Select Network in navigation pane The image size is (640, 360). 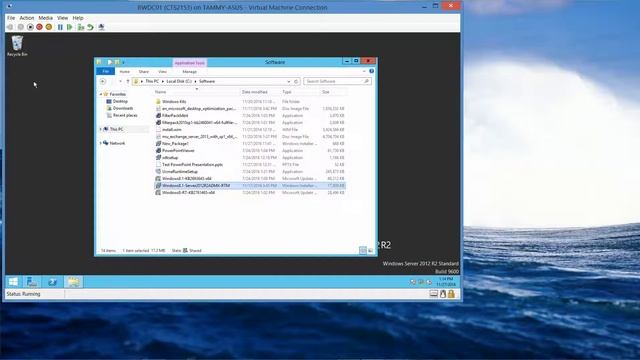[x=117, y=143]
